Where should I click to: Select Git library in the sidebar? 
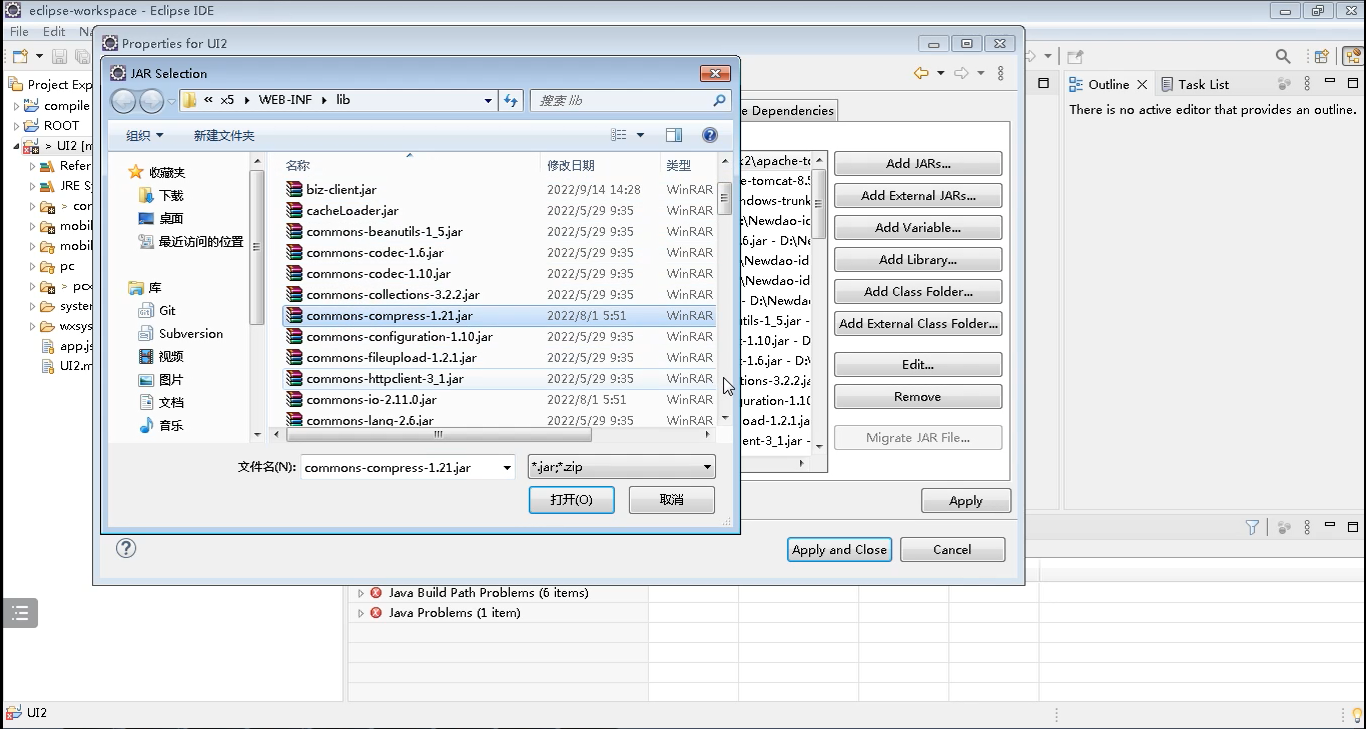(167, 311)
